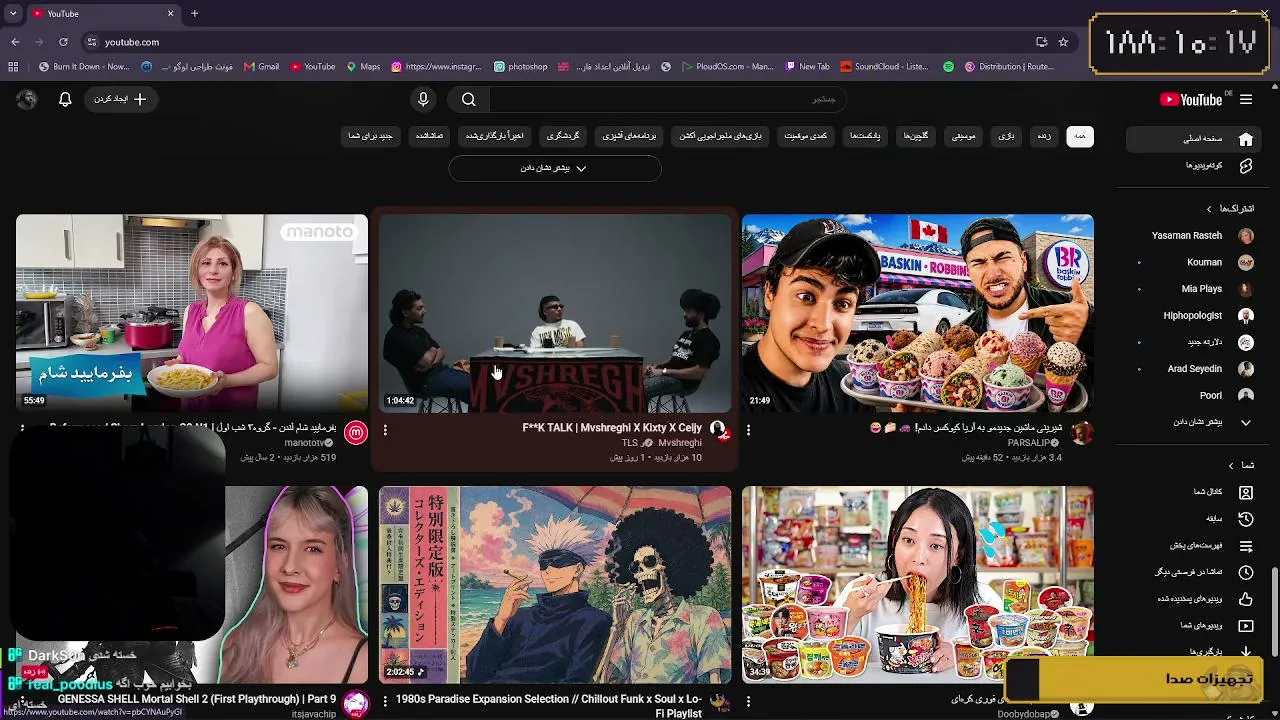Open the PloudOS.com bookmark
This screenshot has width=1280, height=720.
(x=728, y=67)
